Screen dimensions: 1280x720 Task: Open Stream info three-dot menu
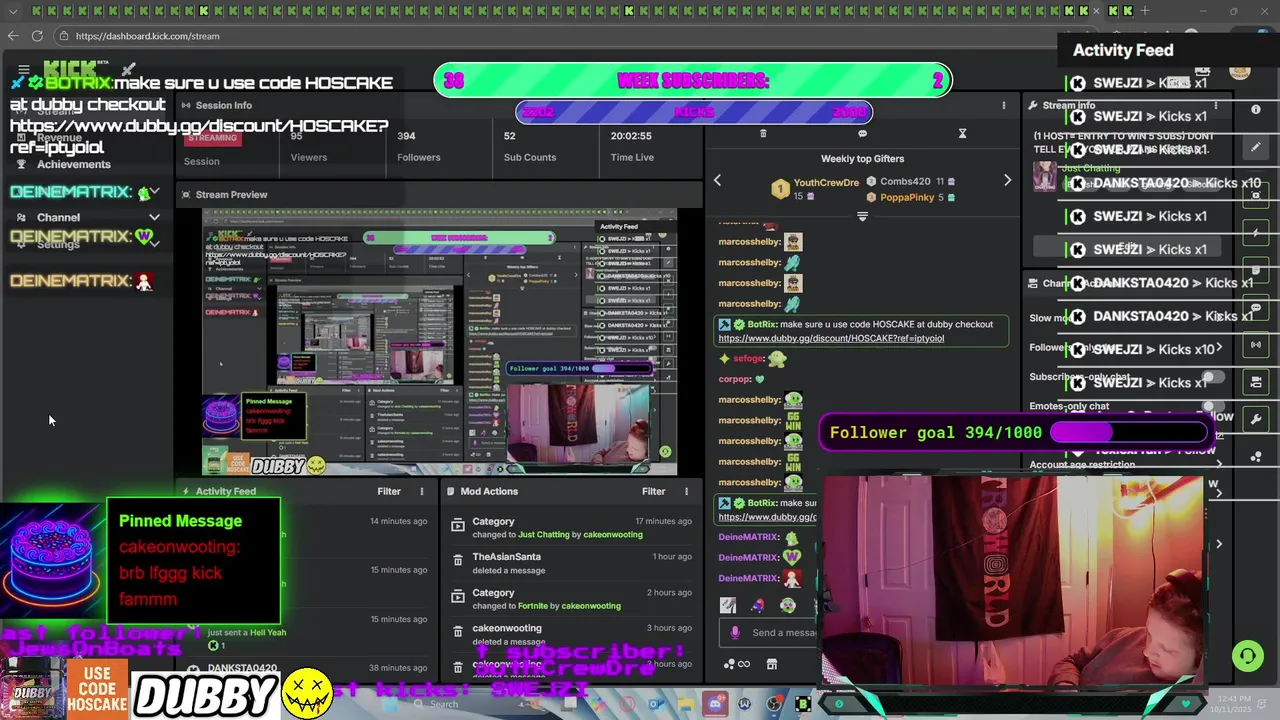coord(1216,105)
